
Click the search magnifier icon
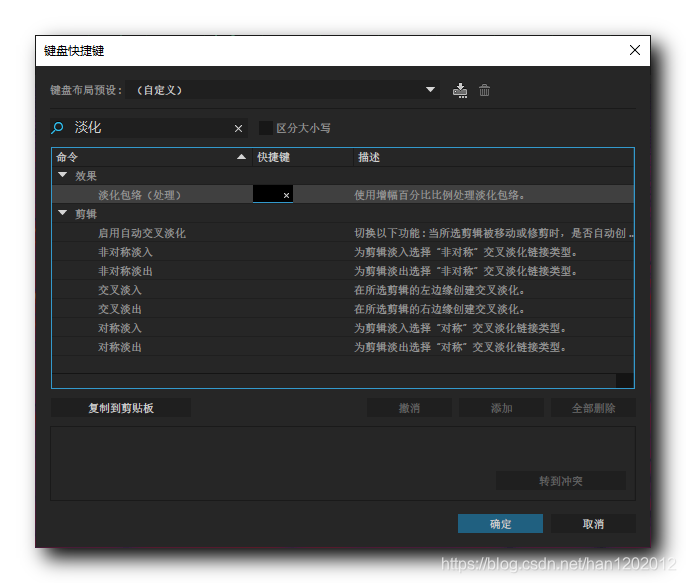pyautogui.click(x=57, y=128)
